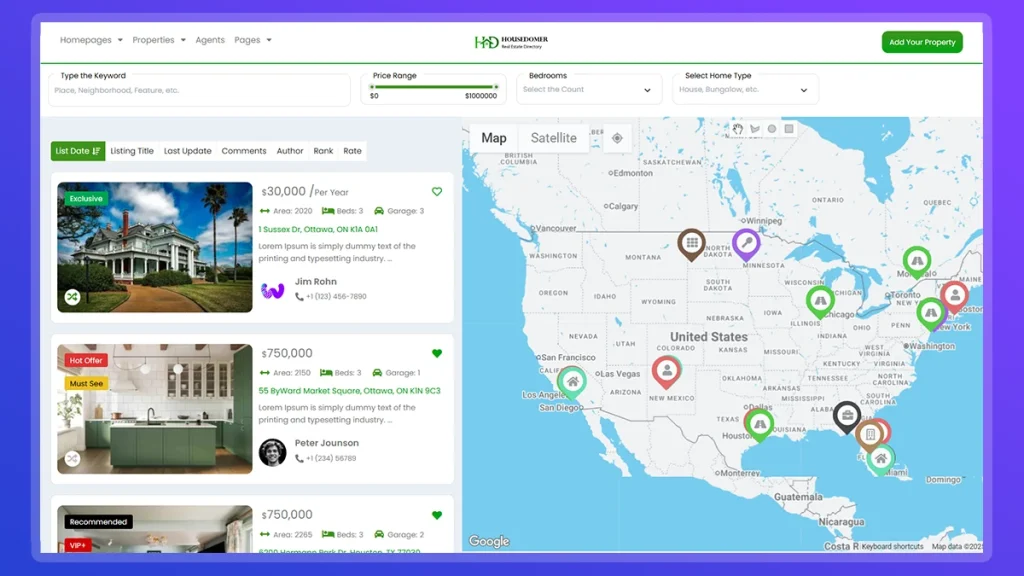This screenshot has width=1024, height=576.
Task: Open the Agents menu item
Action: (210, 40)
